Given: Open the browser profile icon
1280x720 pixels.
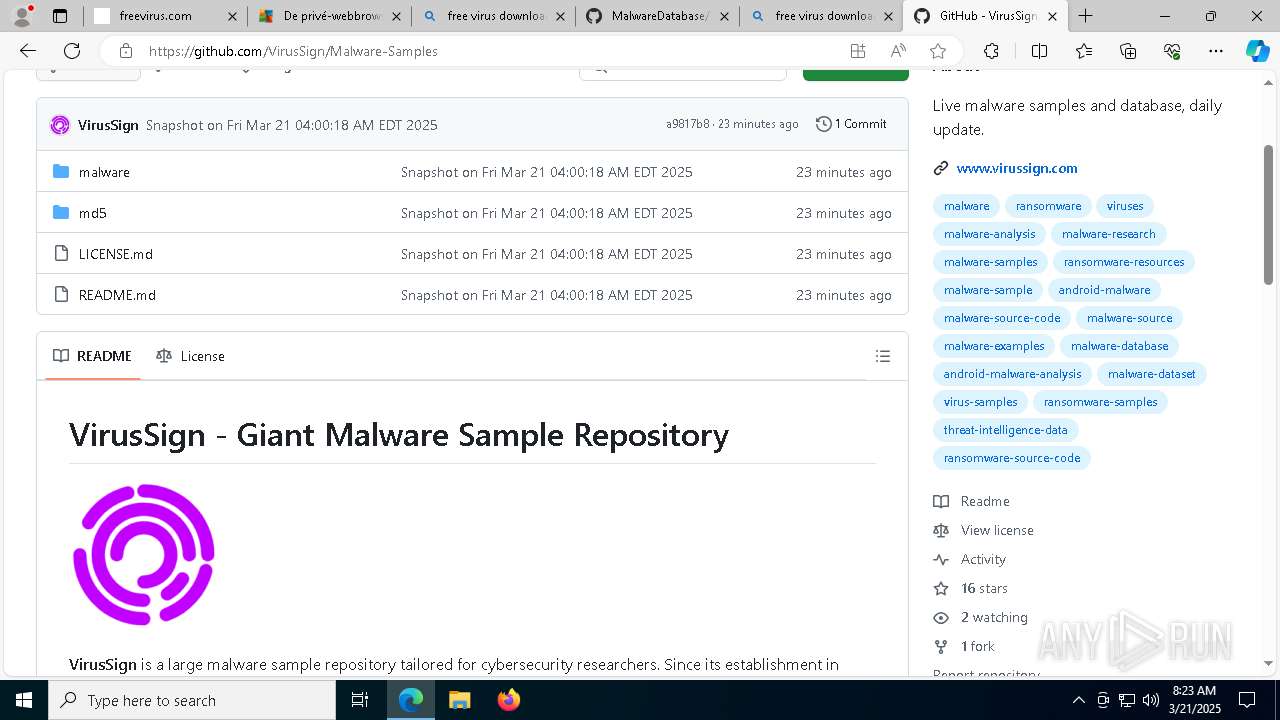Looking at the screenshot, I should point(21,15).
